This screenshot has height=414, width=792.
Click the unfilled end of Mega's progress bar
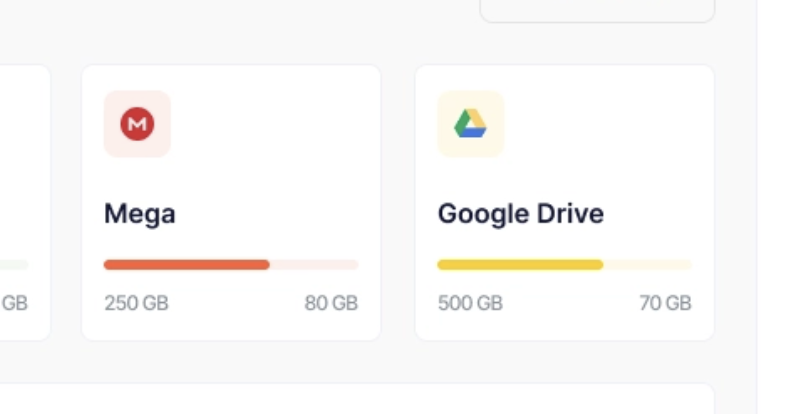point(314,265)
